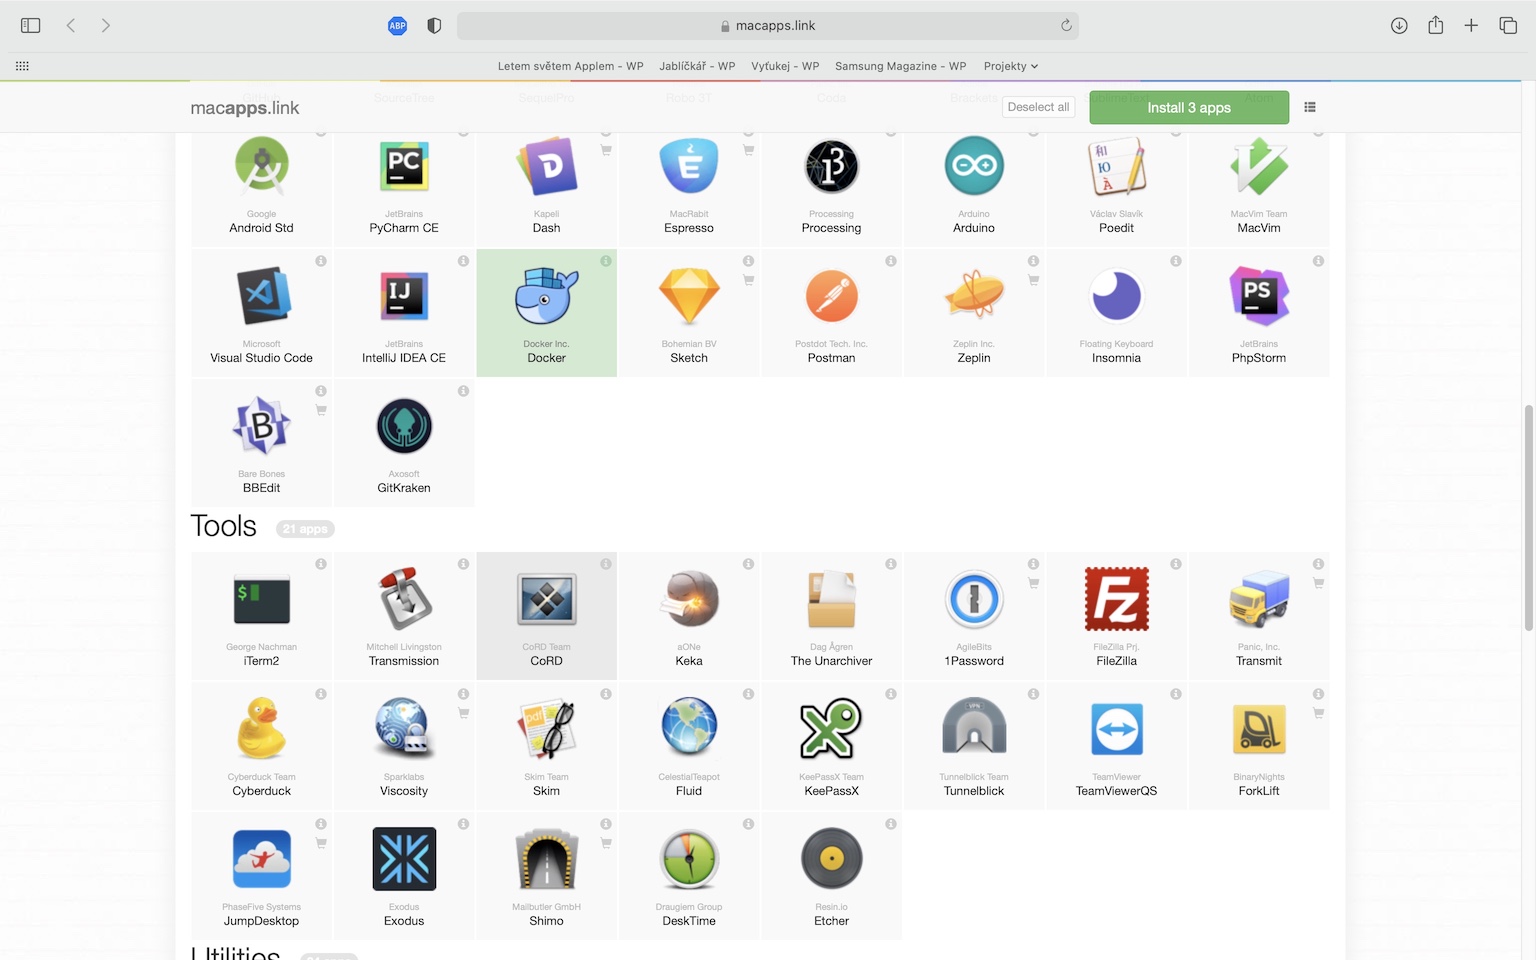
Task: Select the Shimo app icon
Action: tap(547, 859)
